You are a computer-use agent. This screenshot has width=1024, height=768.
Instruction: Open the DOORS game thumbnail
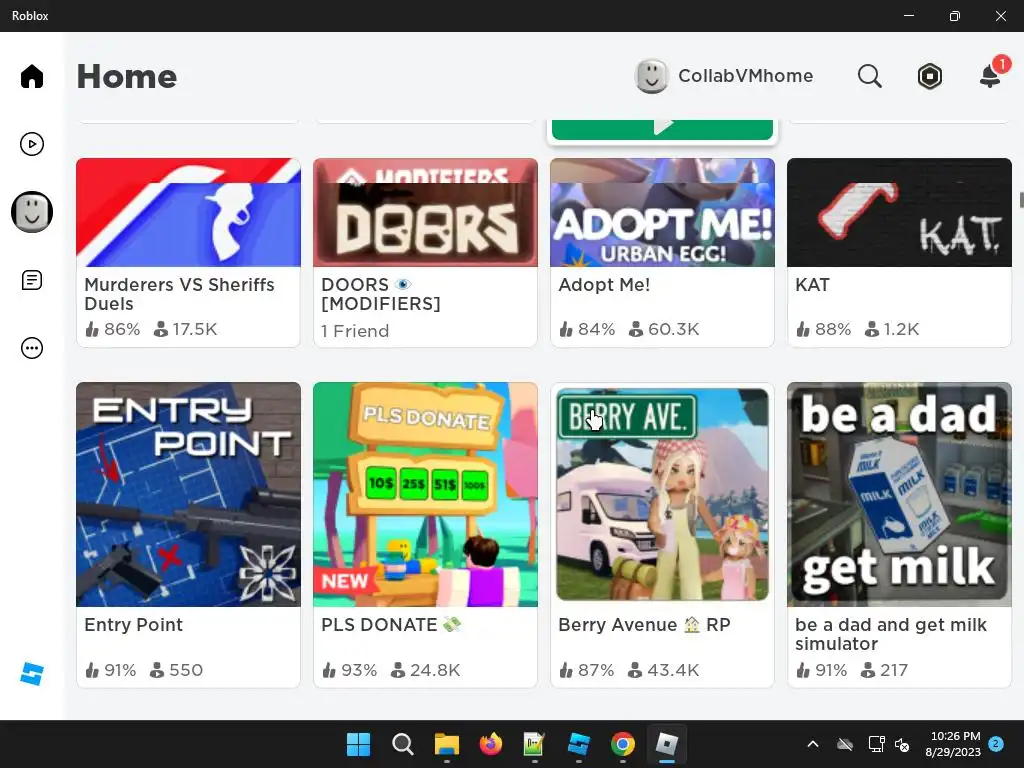425,212
